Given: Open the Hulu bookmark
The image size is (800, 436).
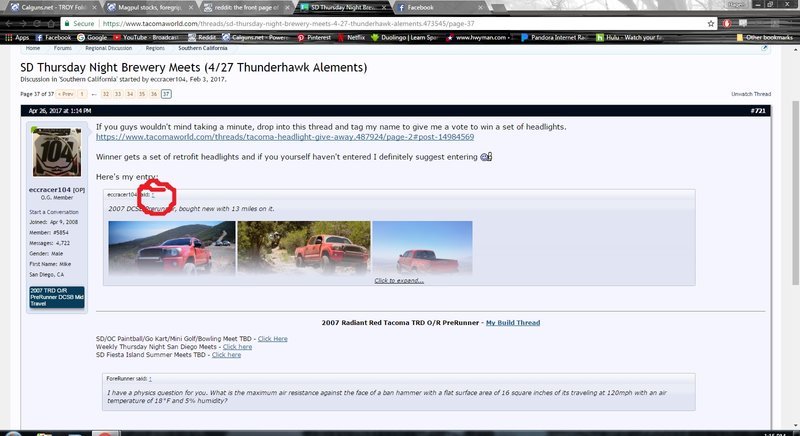Looking at the screenshot, I should tap(630, 37).
